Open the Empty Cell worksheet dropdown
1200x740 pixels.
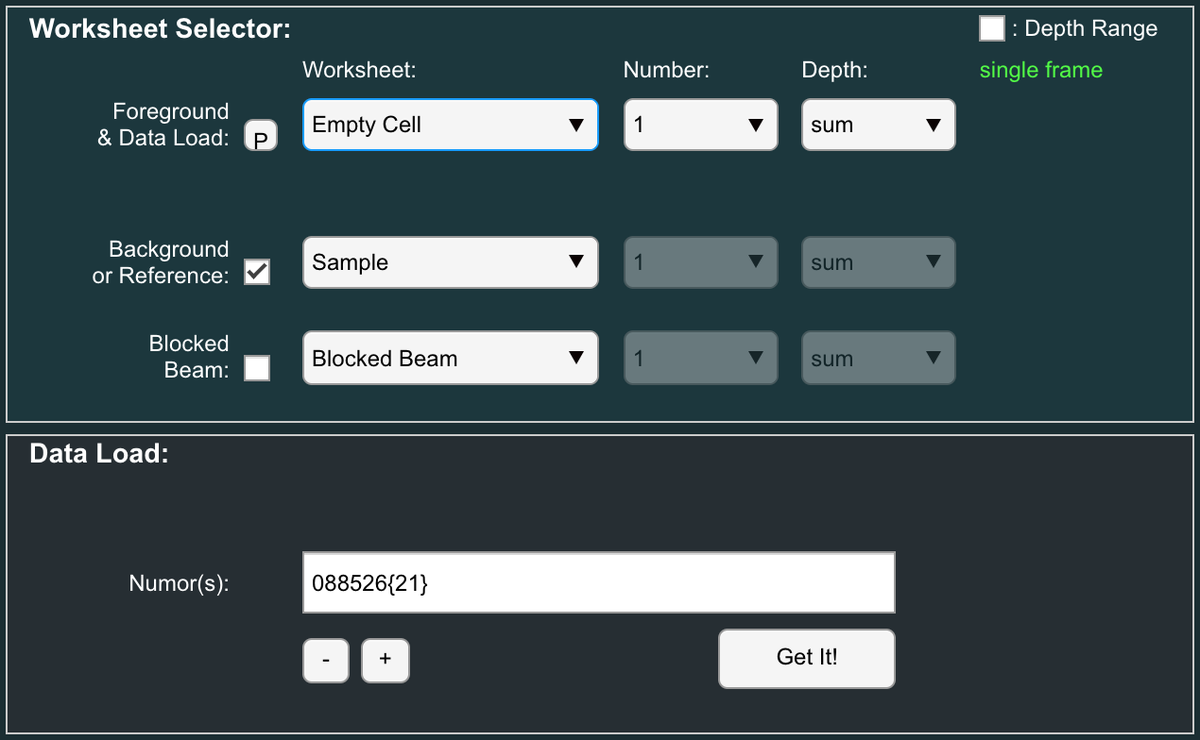[x=450, y=125]
